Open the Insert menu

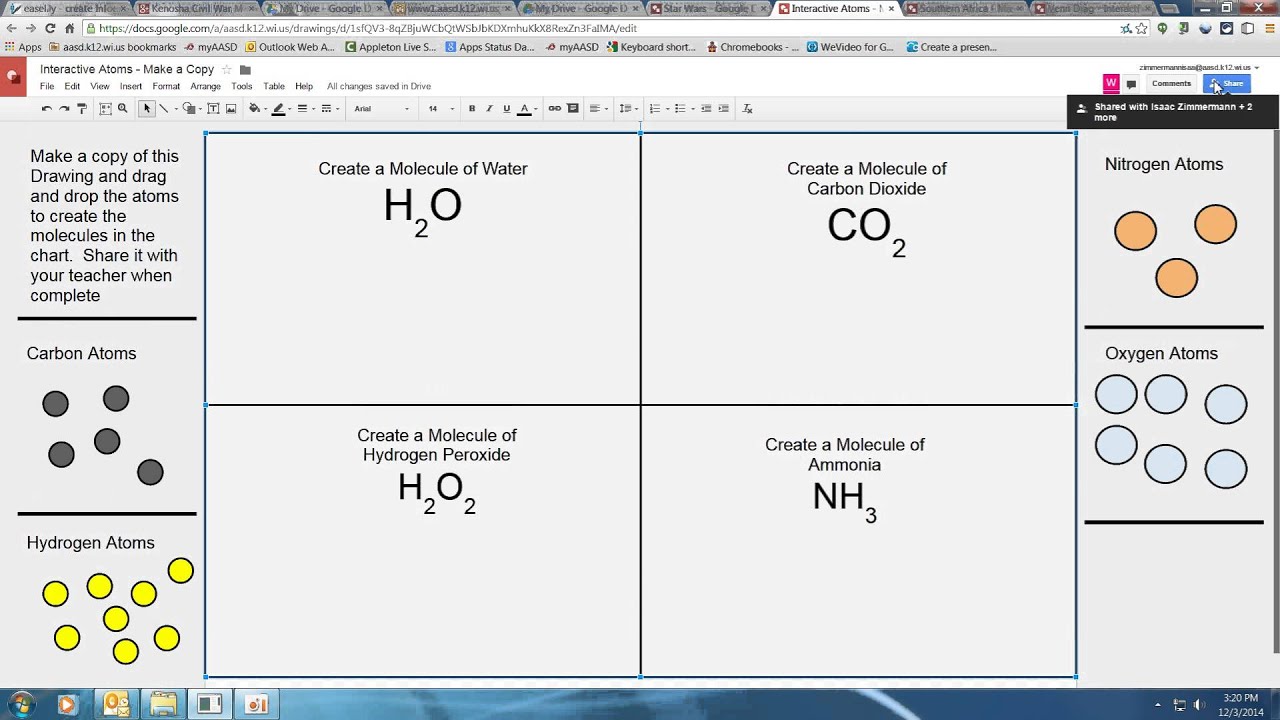tap(132, 86)
